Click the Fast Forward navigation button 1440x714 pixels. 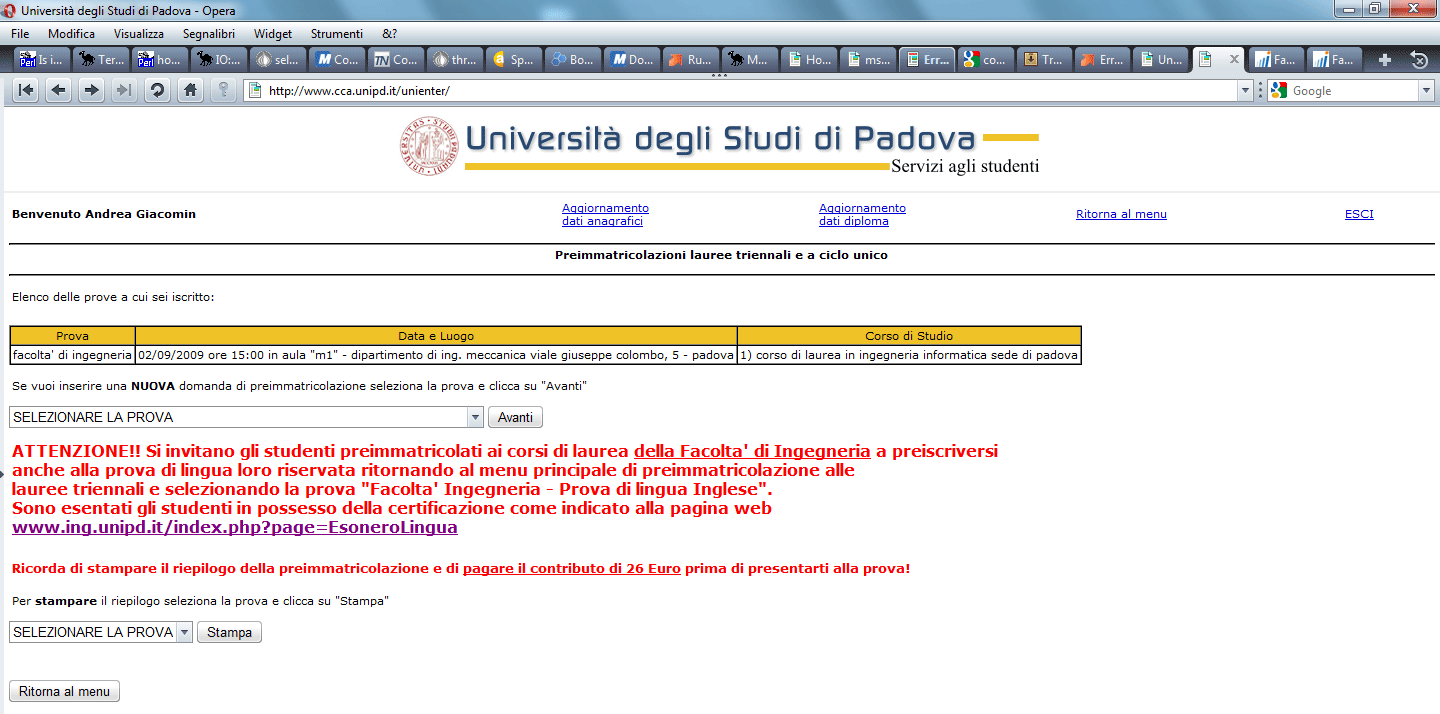tap(124, 90)
